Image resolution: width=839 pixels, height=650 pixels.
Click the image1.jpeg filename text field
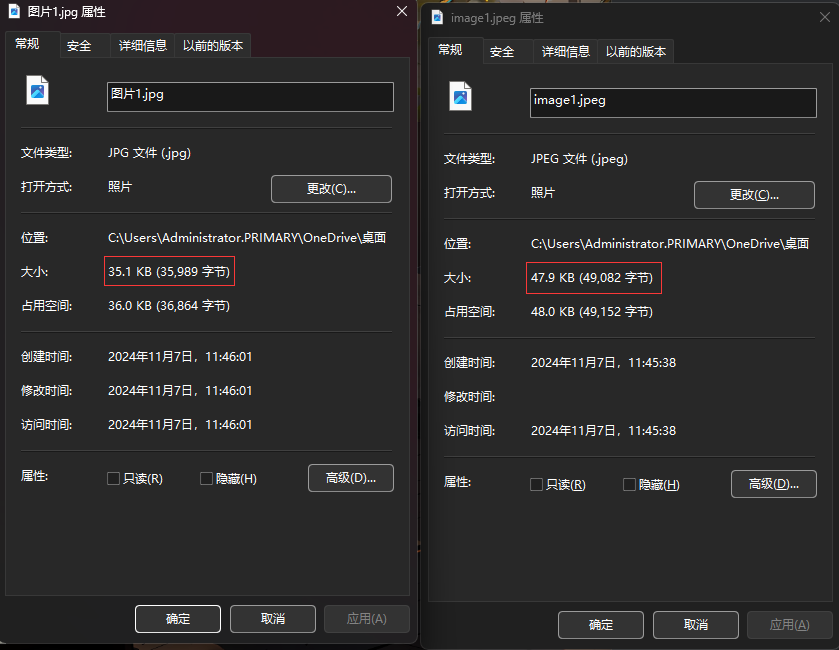click(672, 102)
